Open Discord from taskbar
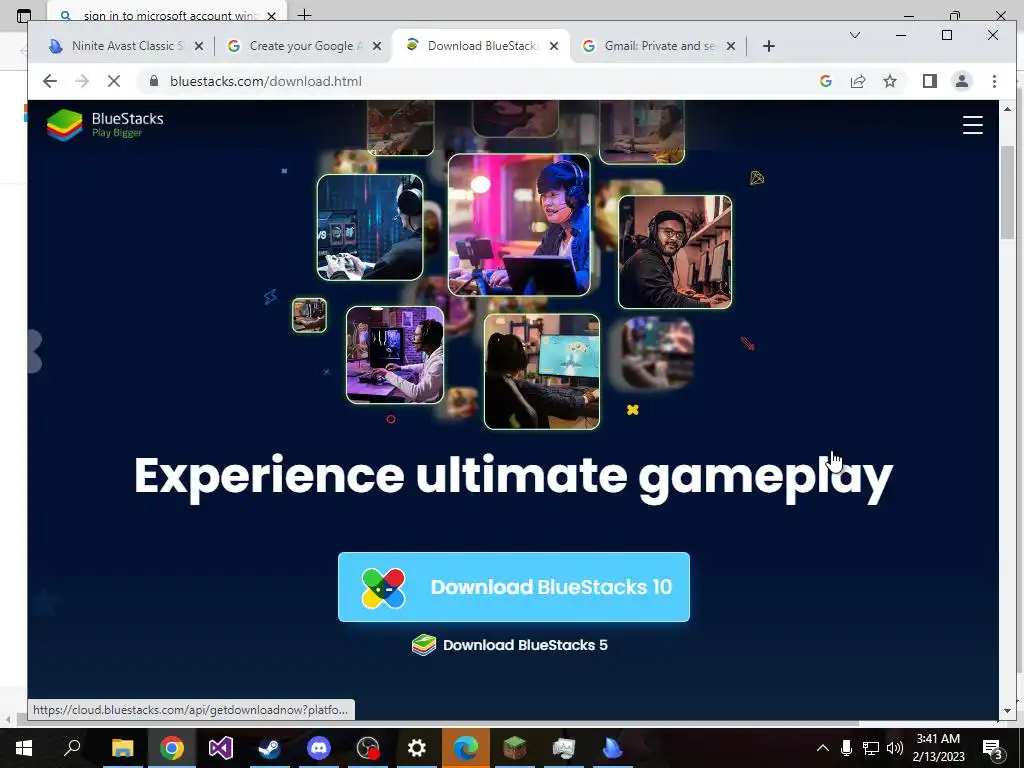The width and height of the screenshot is (1024, 768). pyautogui.click(x=319, y=748)
